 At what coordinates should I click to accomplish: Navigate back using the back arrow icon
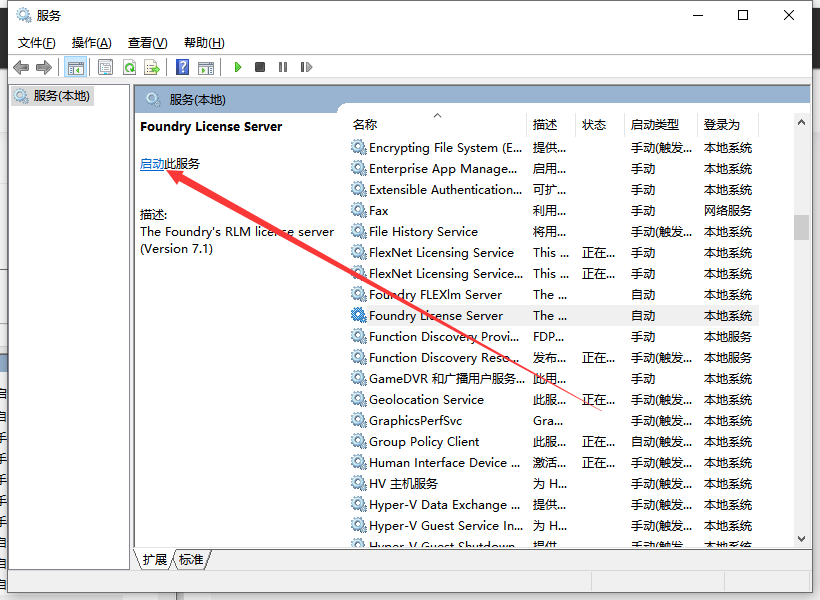[x=21, y=66]
